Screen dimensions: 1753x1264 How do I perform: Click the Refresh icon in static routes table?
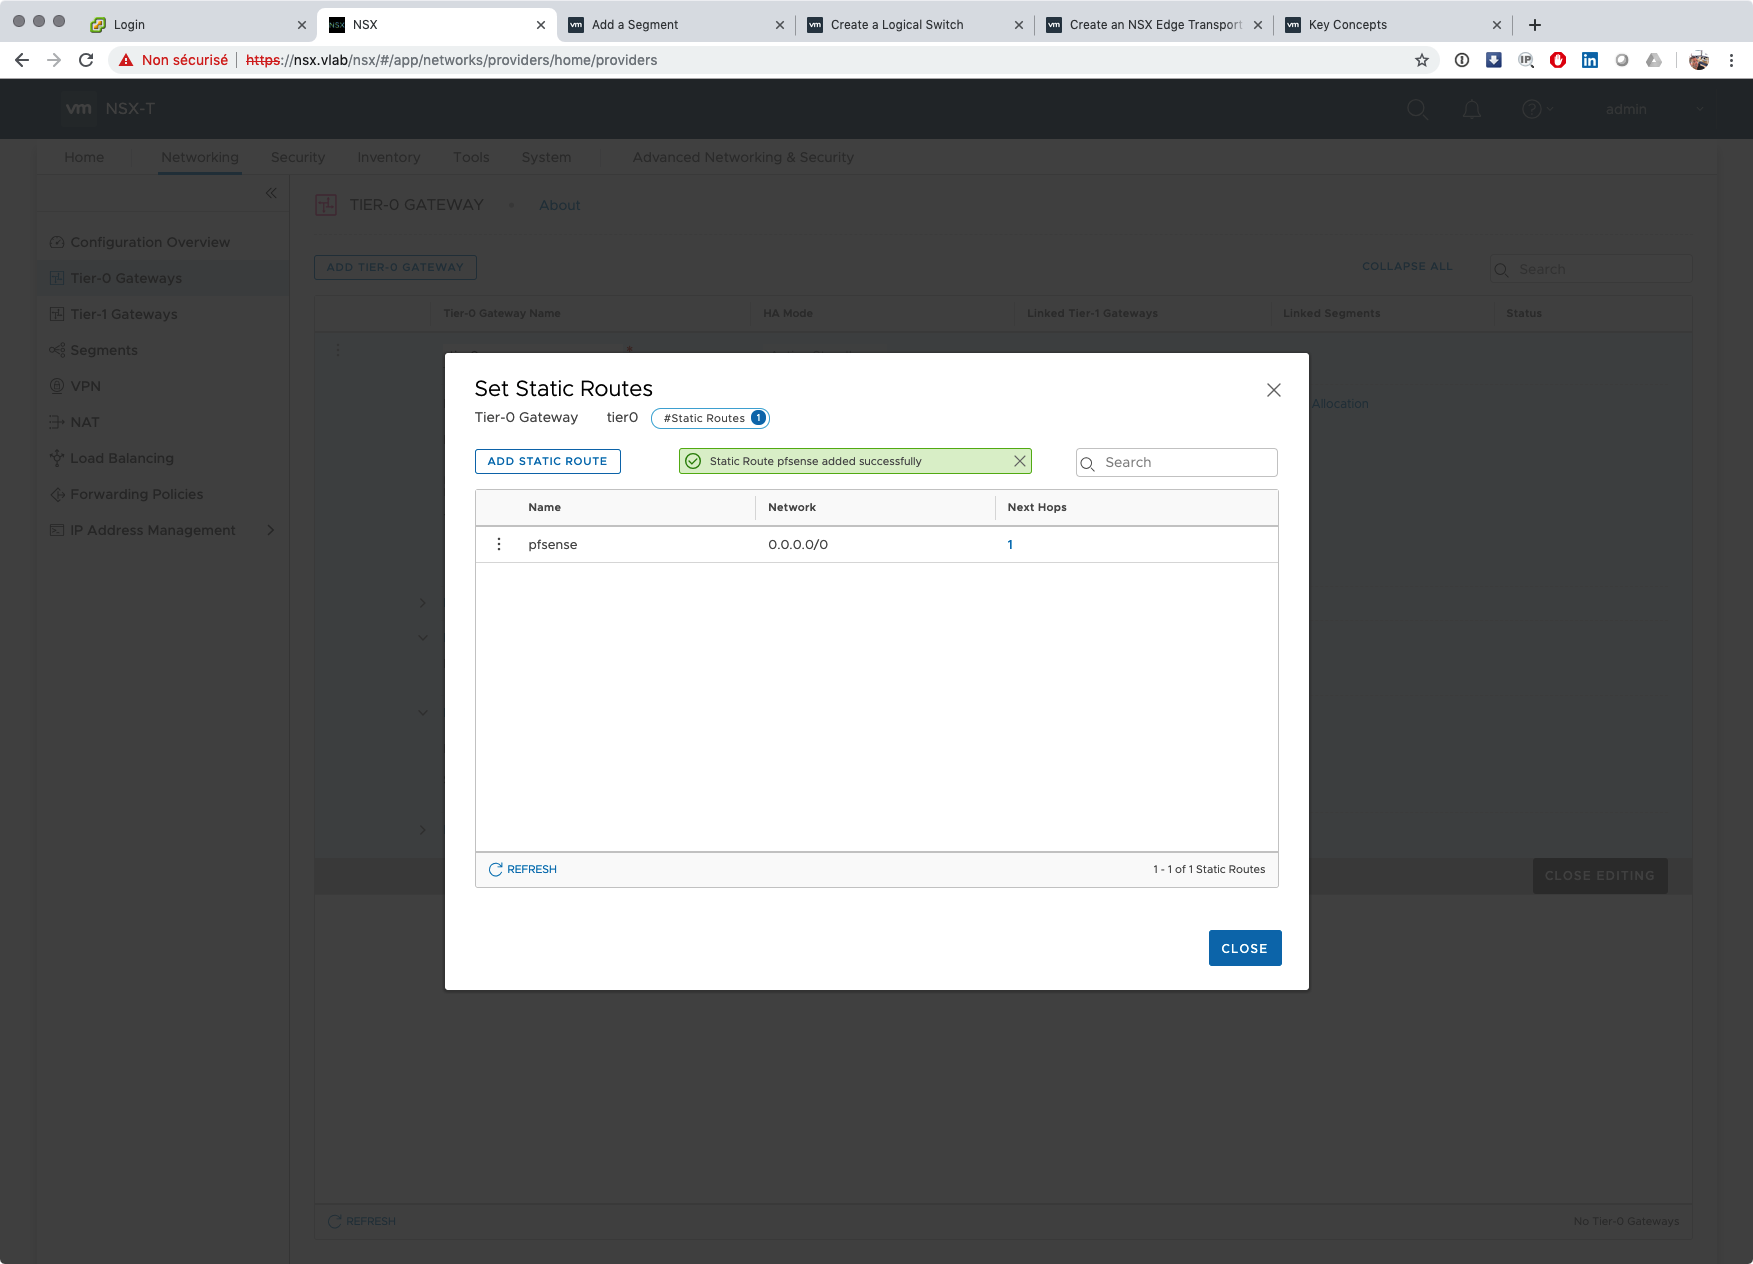(x=496, y=869)
